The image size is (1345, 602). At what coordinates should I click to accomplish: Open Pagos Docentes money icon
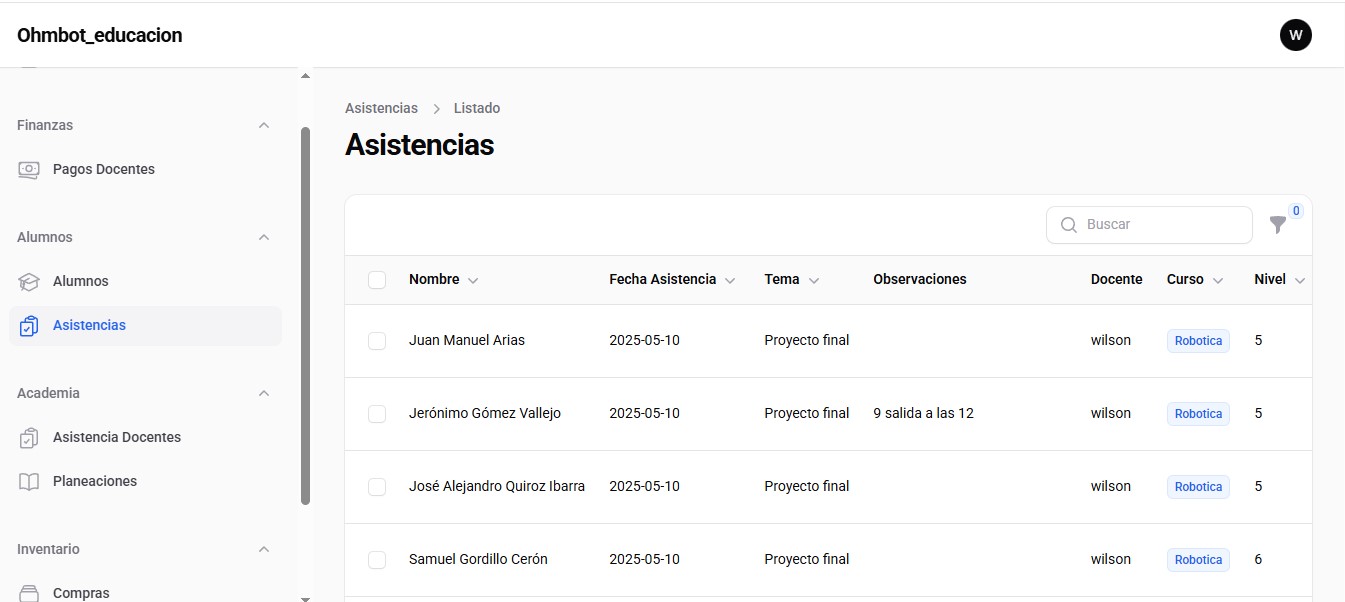tap(29, 169)
